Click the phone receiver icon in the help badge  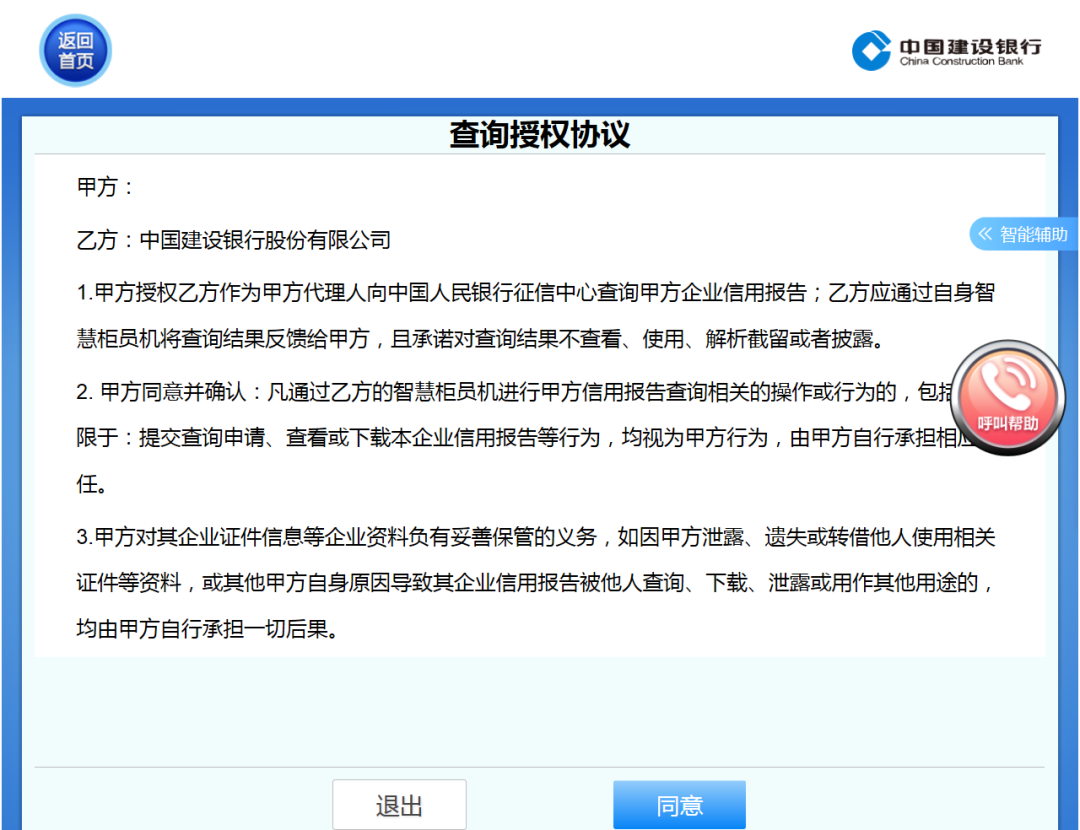click(x=1008, y=385)
